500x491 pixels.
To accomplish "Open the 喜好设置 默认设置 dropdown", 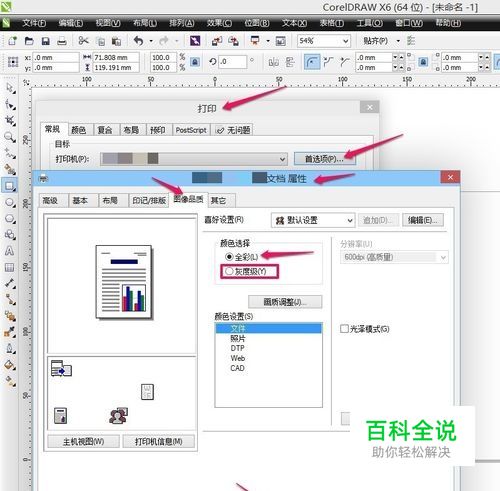I will pyautogui.click(x=313, y=220).
